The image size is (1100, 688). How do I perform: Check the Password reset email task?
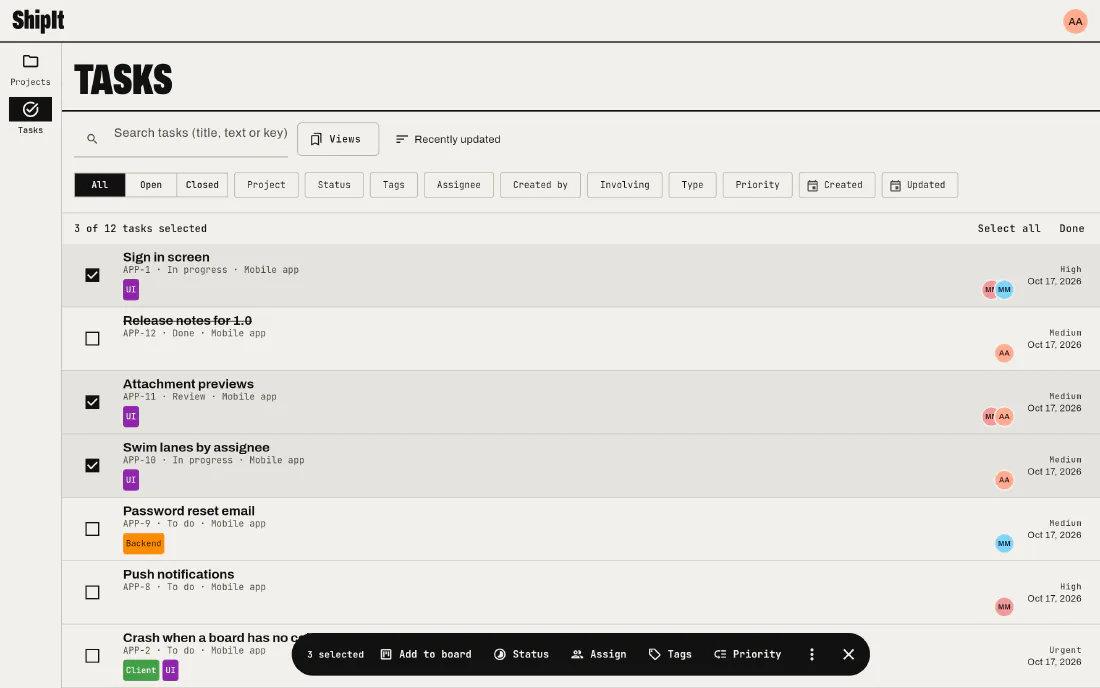pyautogui.click(x=92, y=529)
